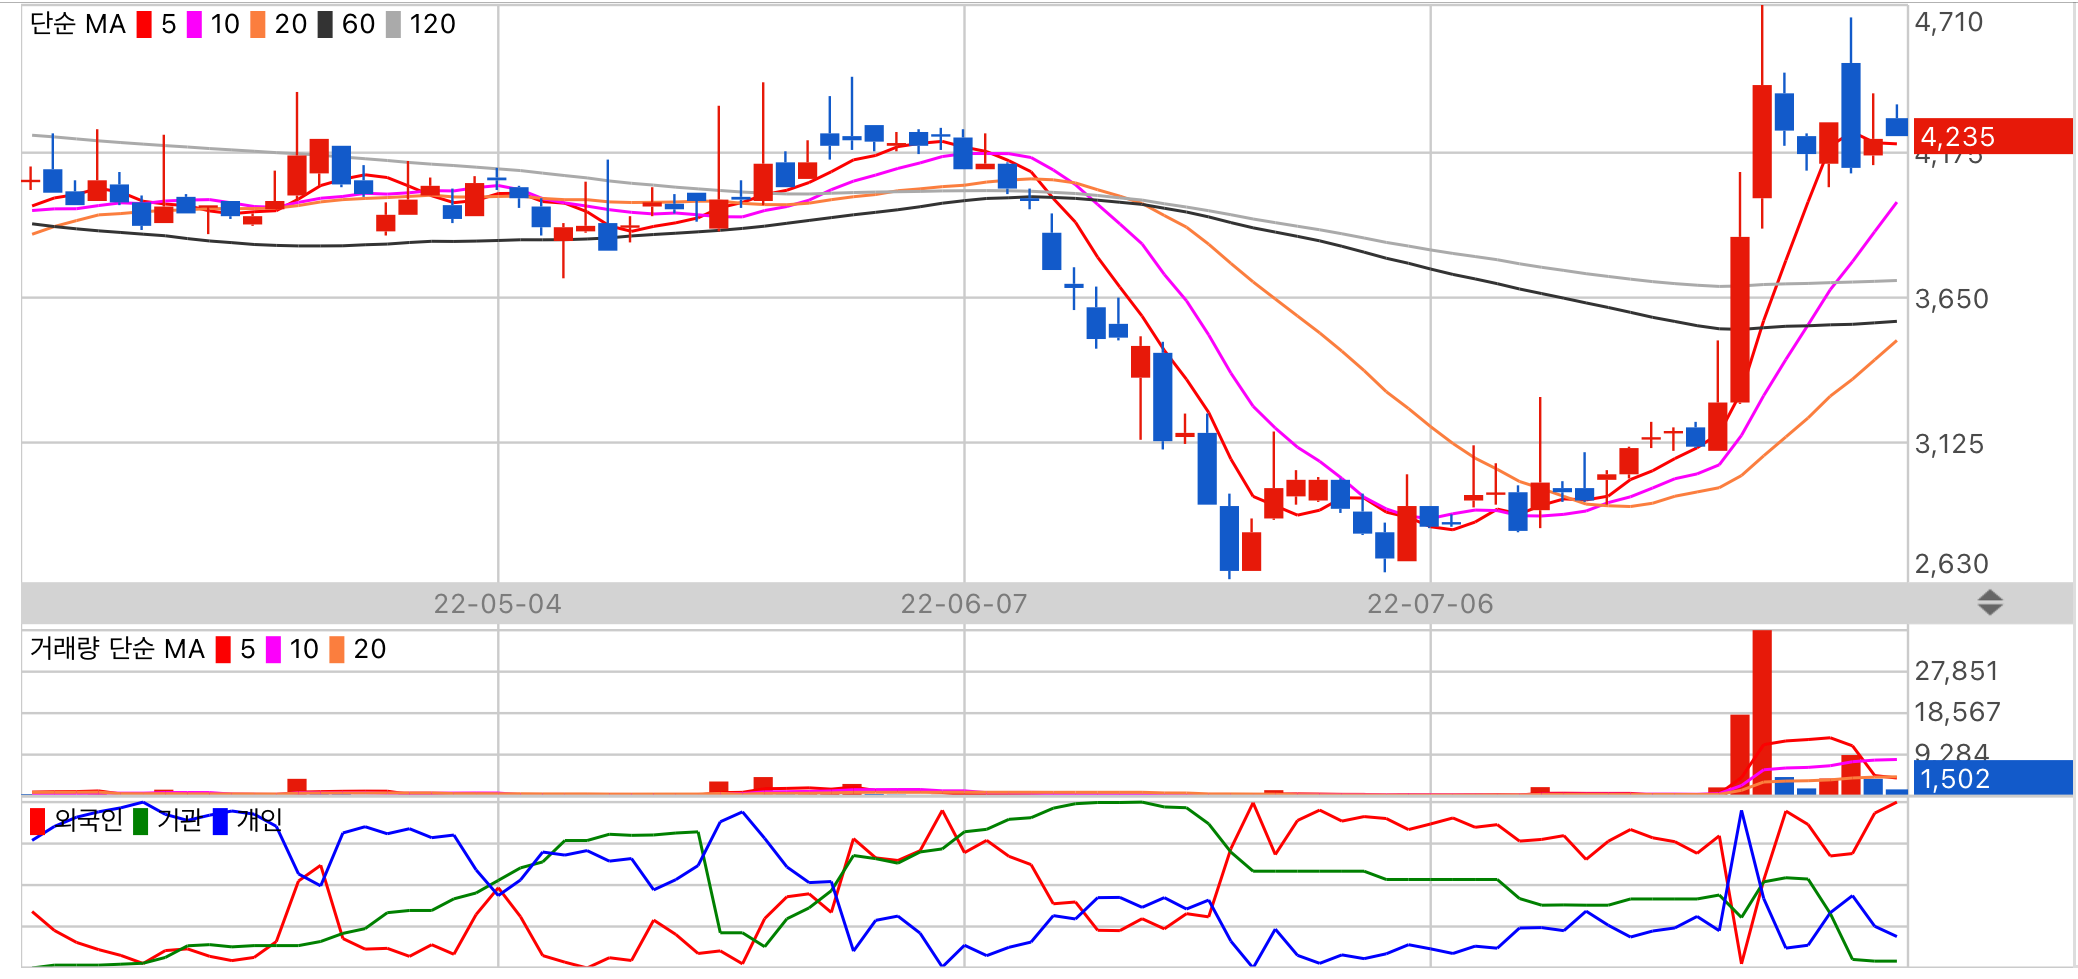2078x979 pixels.
Task: Click the 단순 MA legend label
Action: [x=78, y=24]
